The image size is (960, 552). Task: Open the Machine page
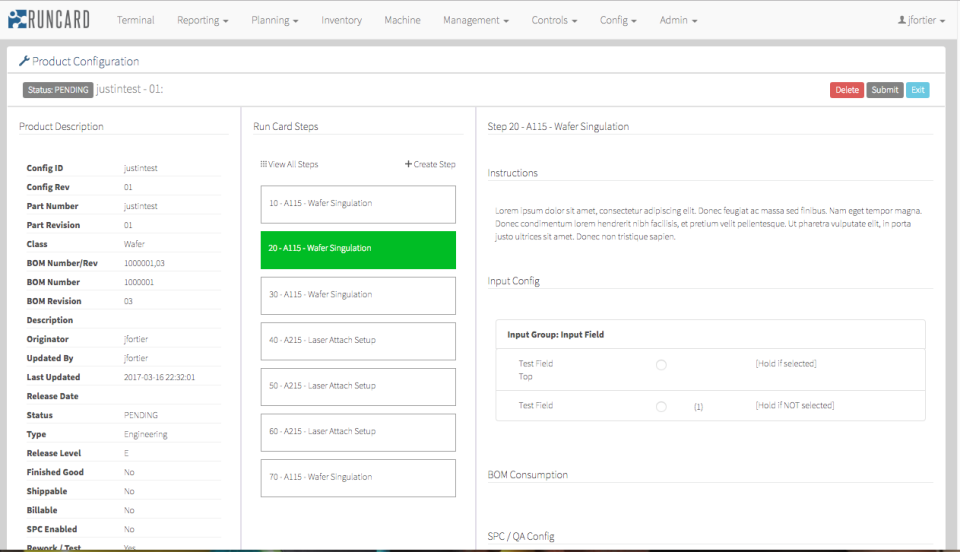tap(402, 20)
